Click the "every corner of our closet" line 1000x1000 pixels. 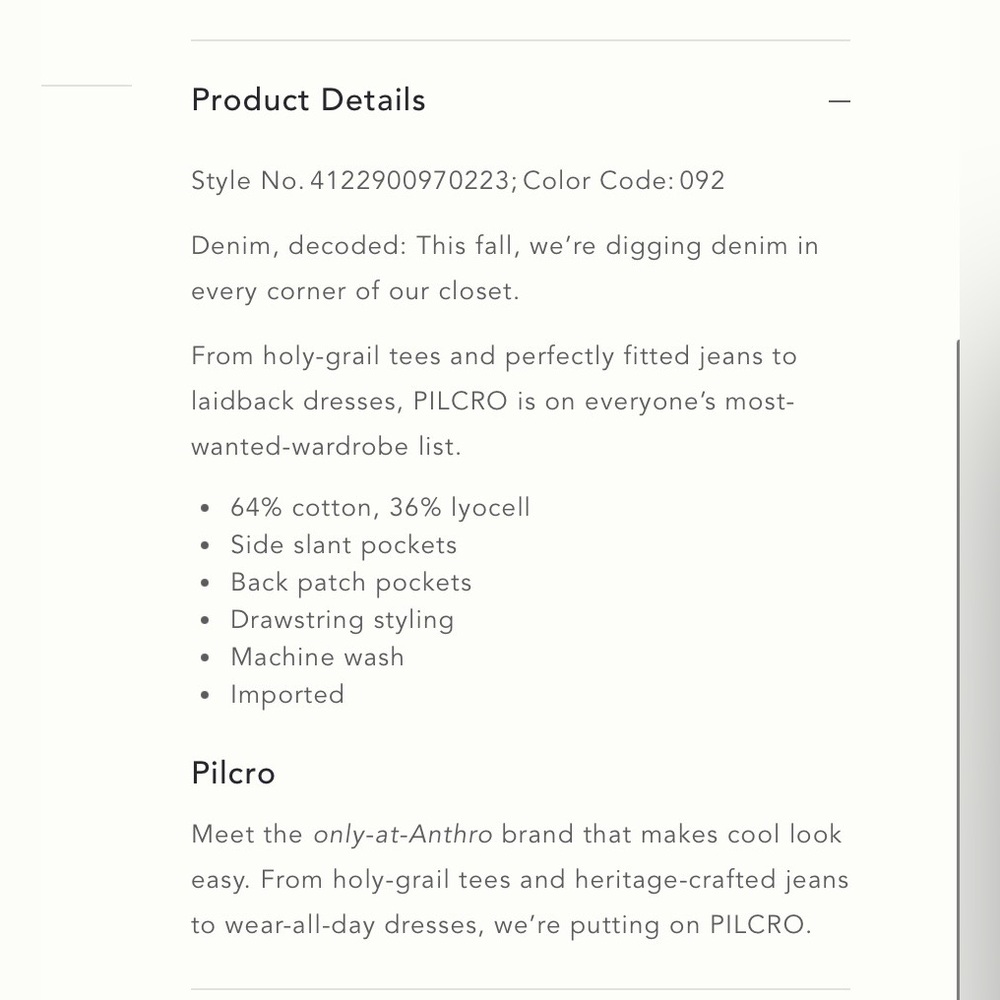click(x=355, y=291)
